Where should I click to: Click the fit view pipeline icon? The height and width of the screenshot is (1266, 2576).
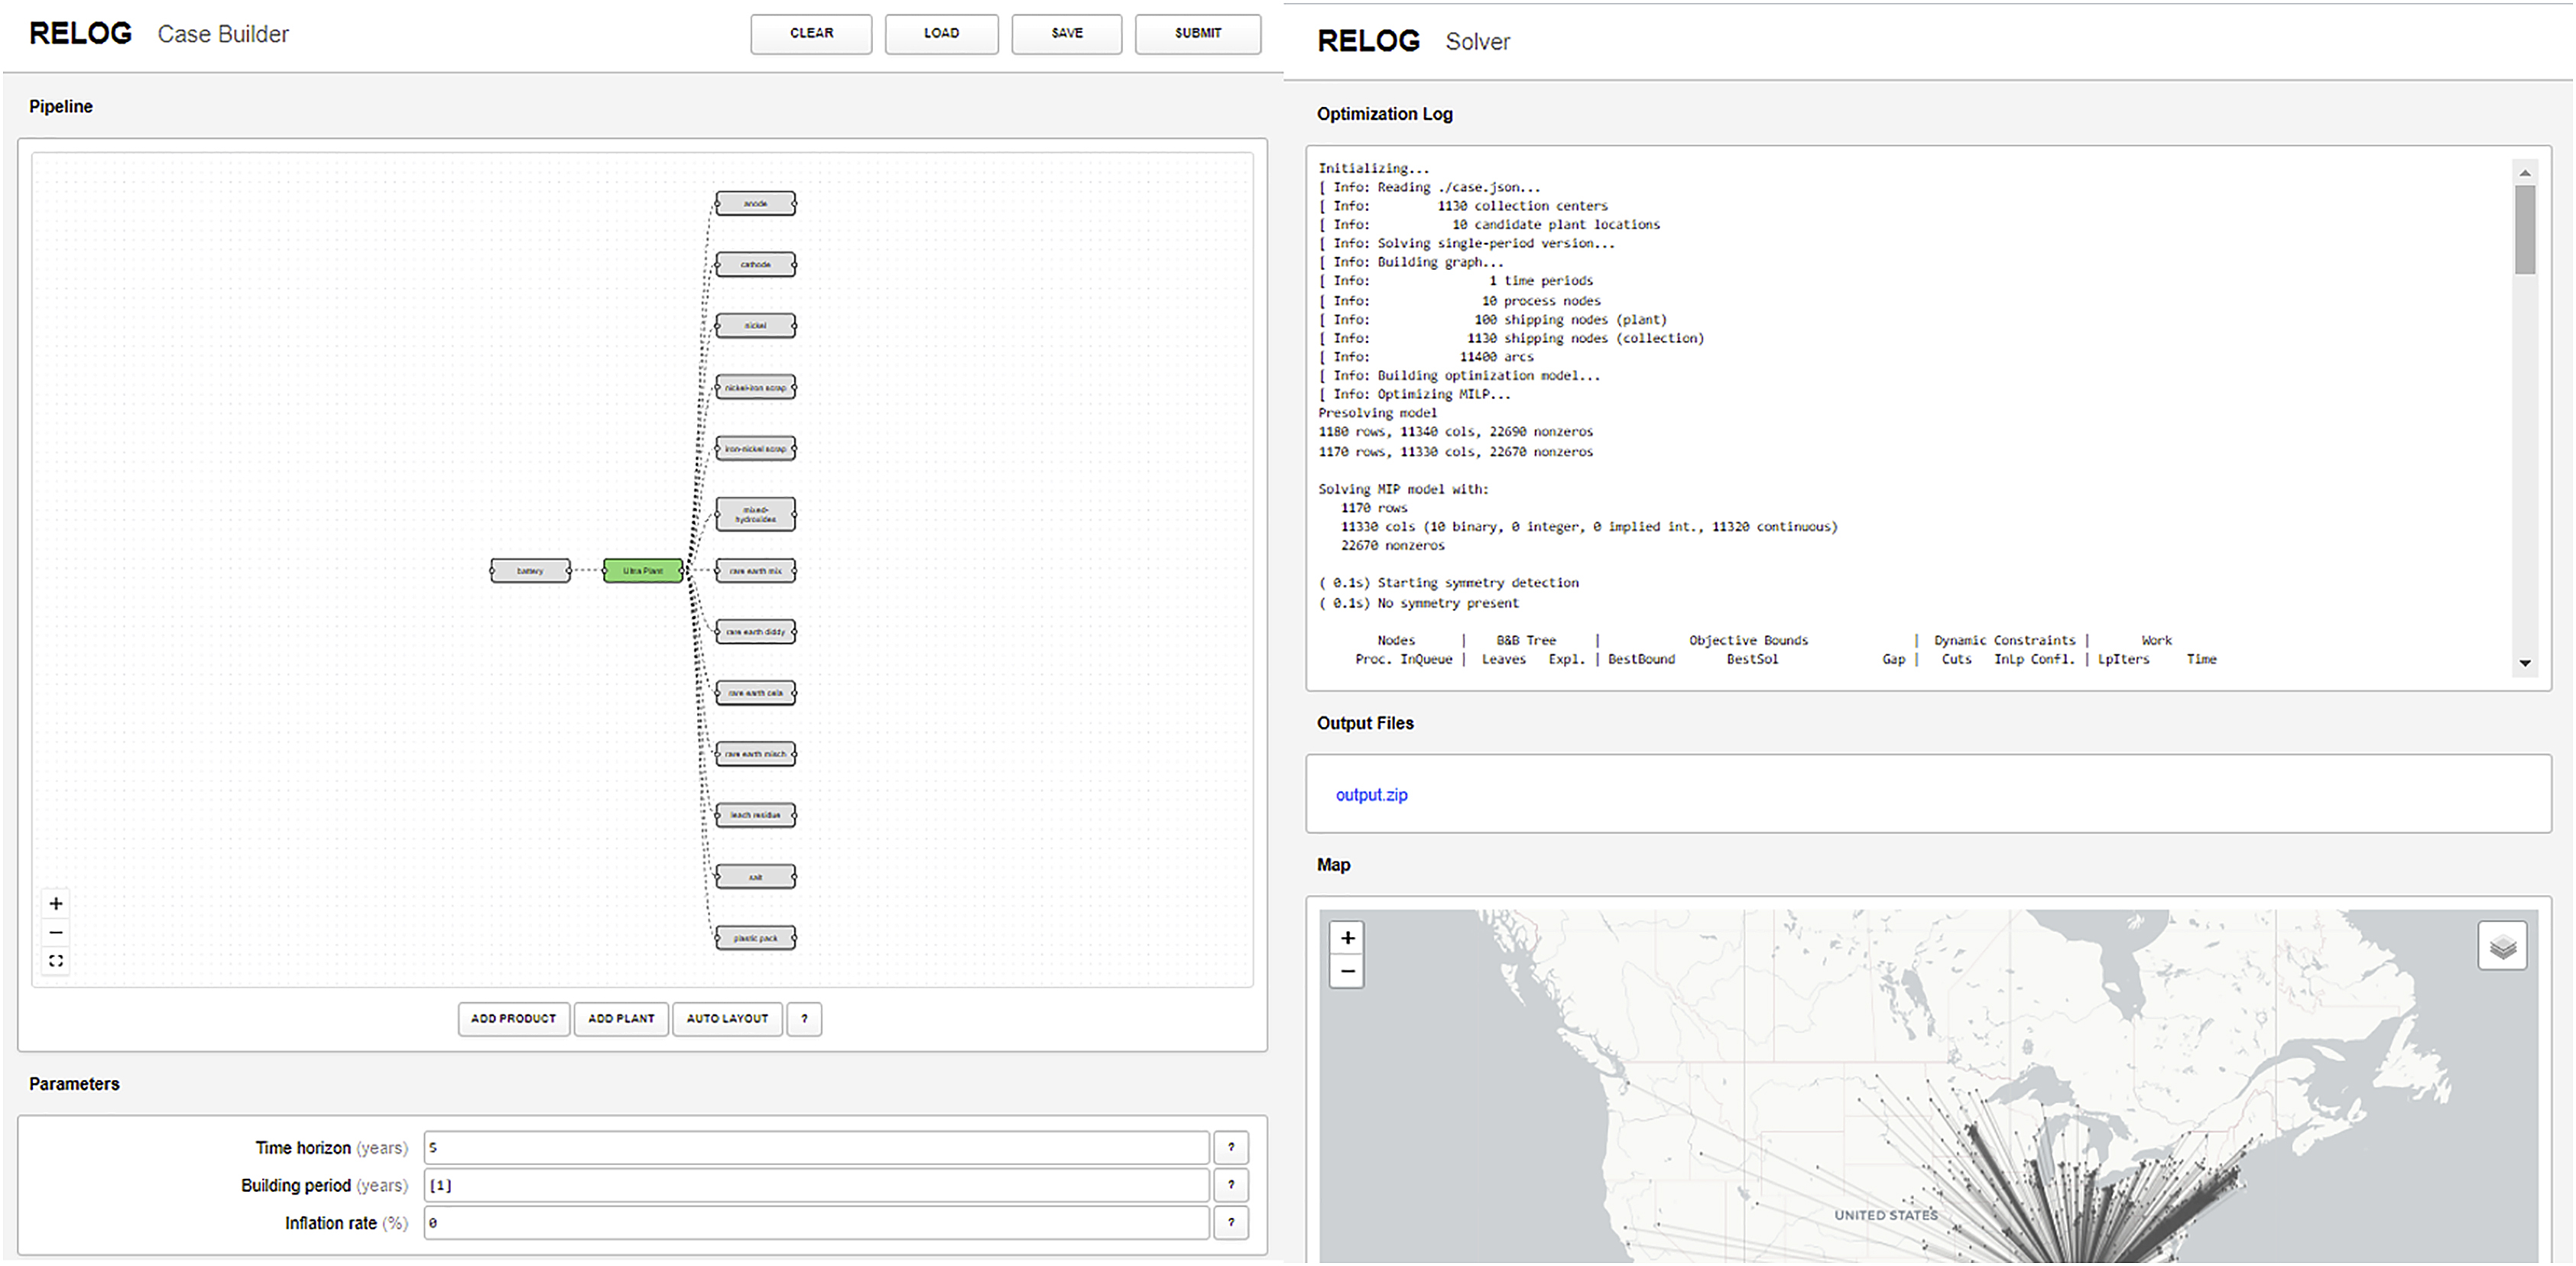(56, 961)
